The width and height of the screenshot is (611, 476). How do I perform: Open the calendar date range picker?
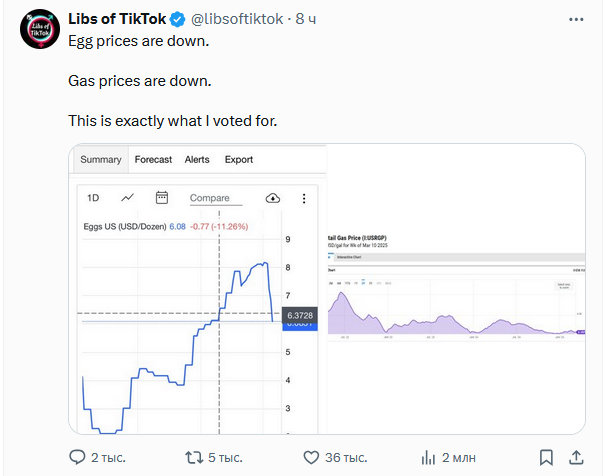pyautogui.click(x=163, y=198)
